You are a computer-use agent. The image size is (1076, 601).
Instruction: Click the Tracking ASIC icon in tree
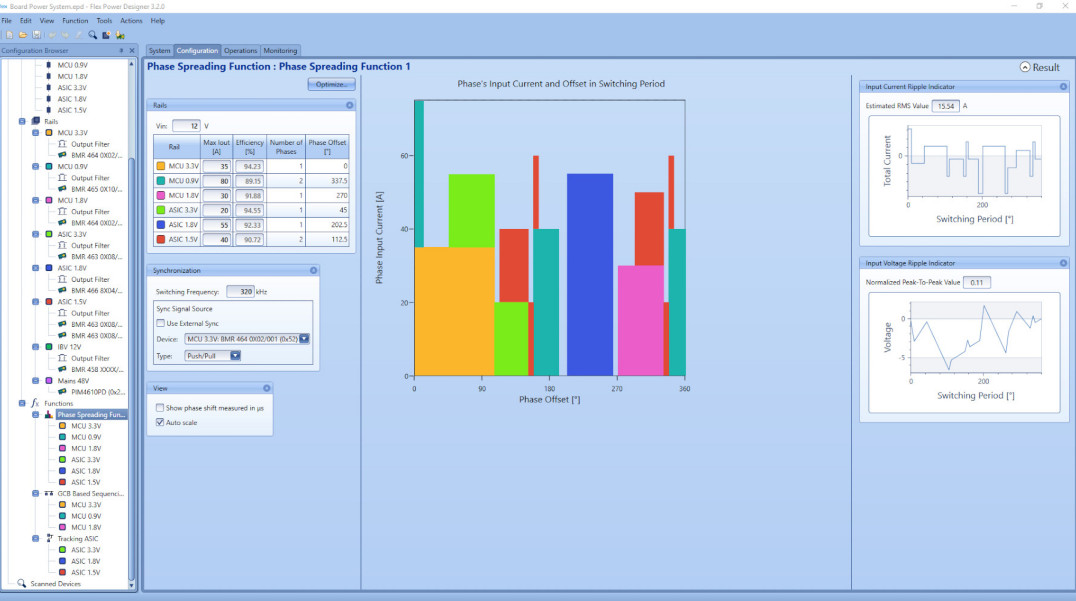pos(49,538)
